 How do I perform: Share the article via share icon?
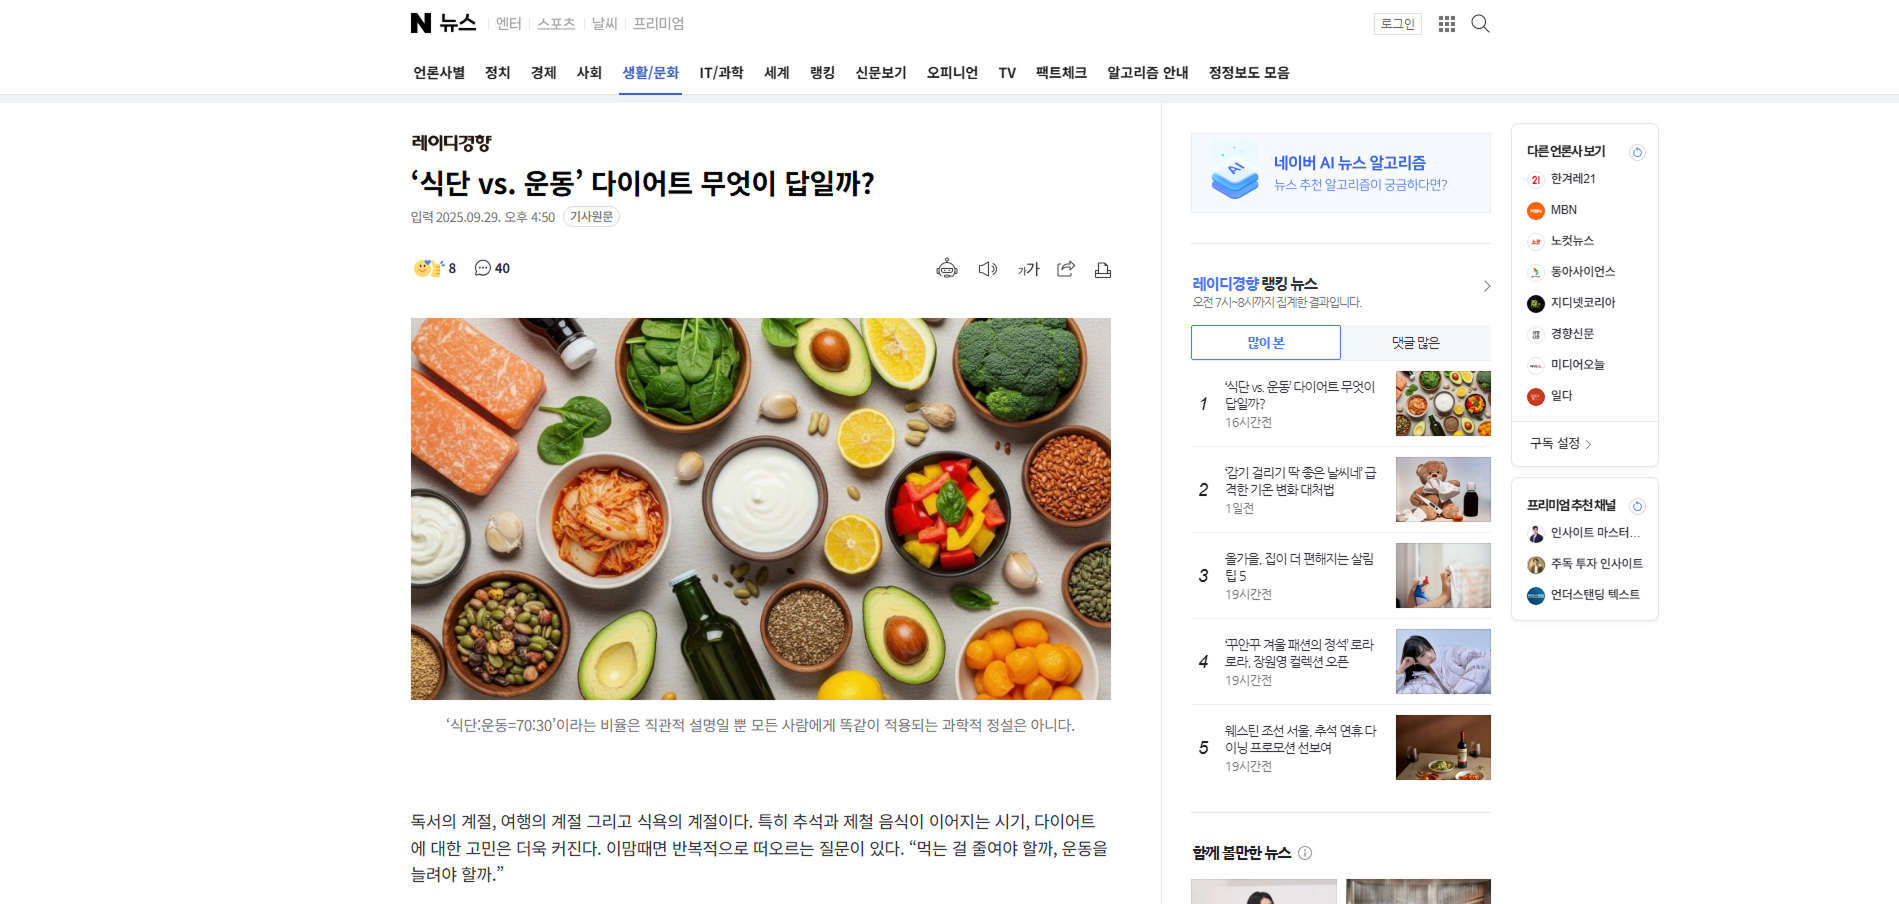pyautogui.click(x=1066, y=269)
